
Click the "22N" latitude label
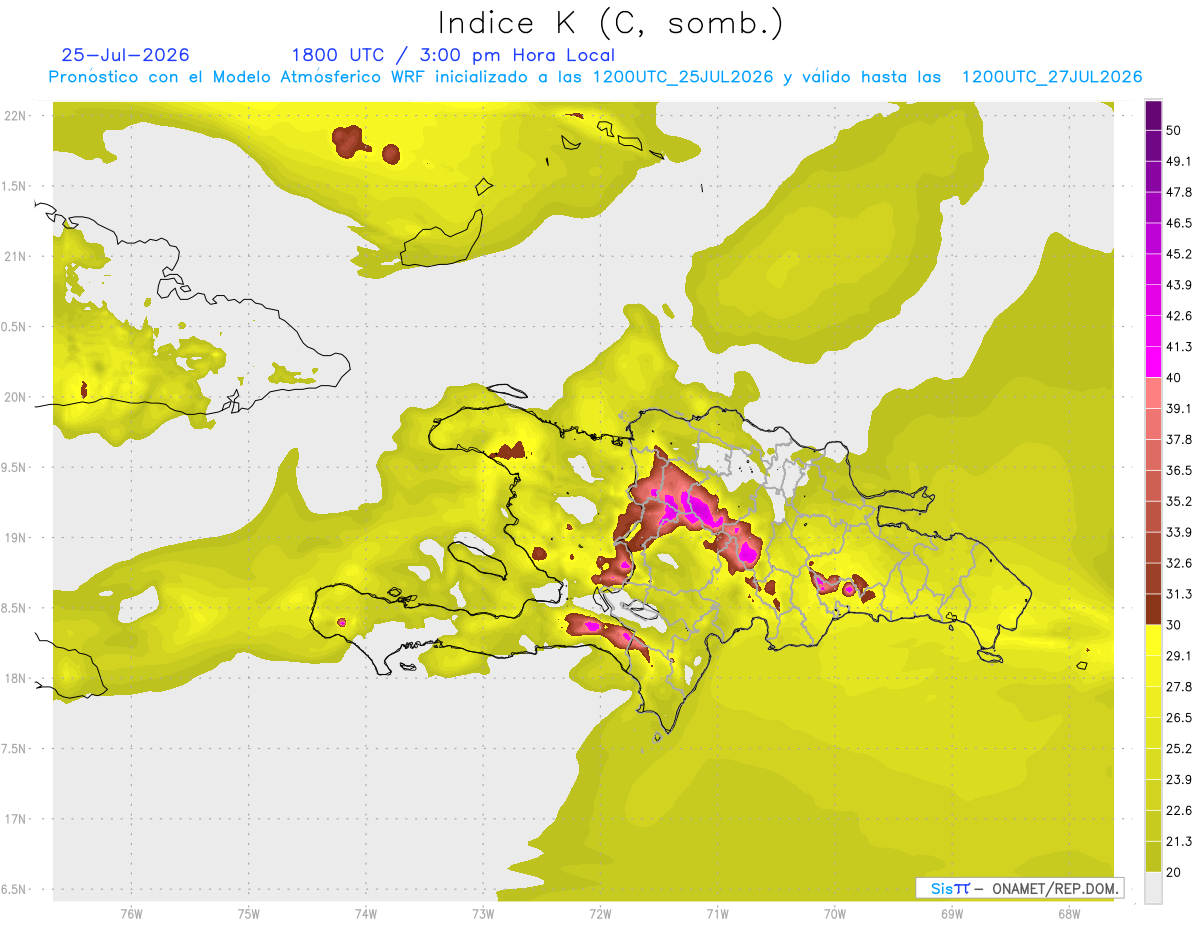[x=15, y=116]
